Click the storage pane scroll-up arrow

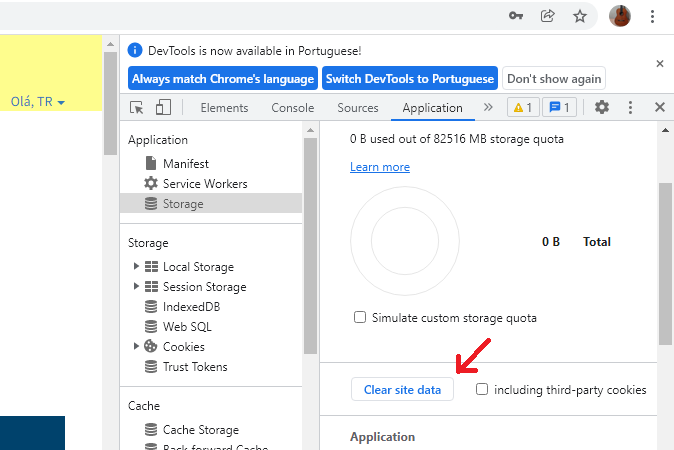[x=665, y=130]
